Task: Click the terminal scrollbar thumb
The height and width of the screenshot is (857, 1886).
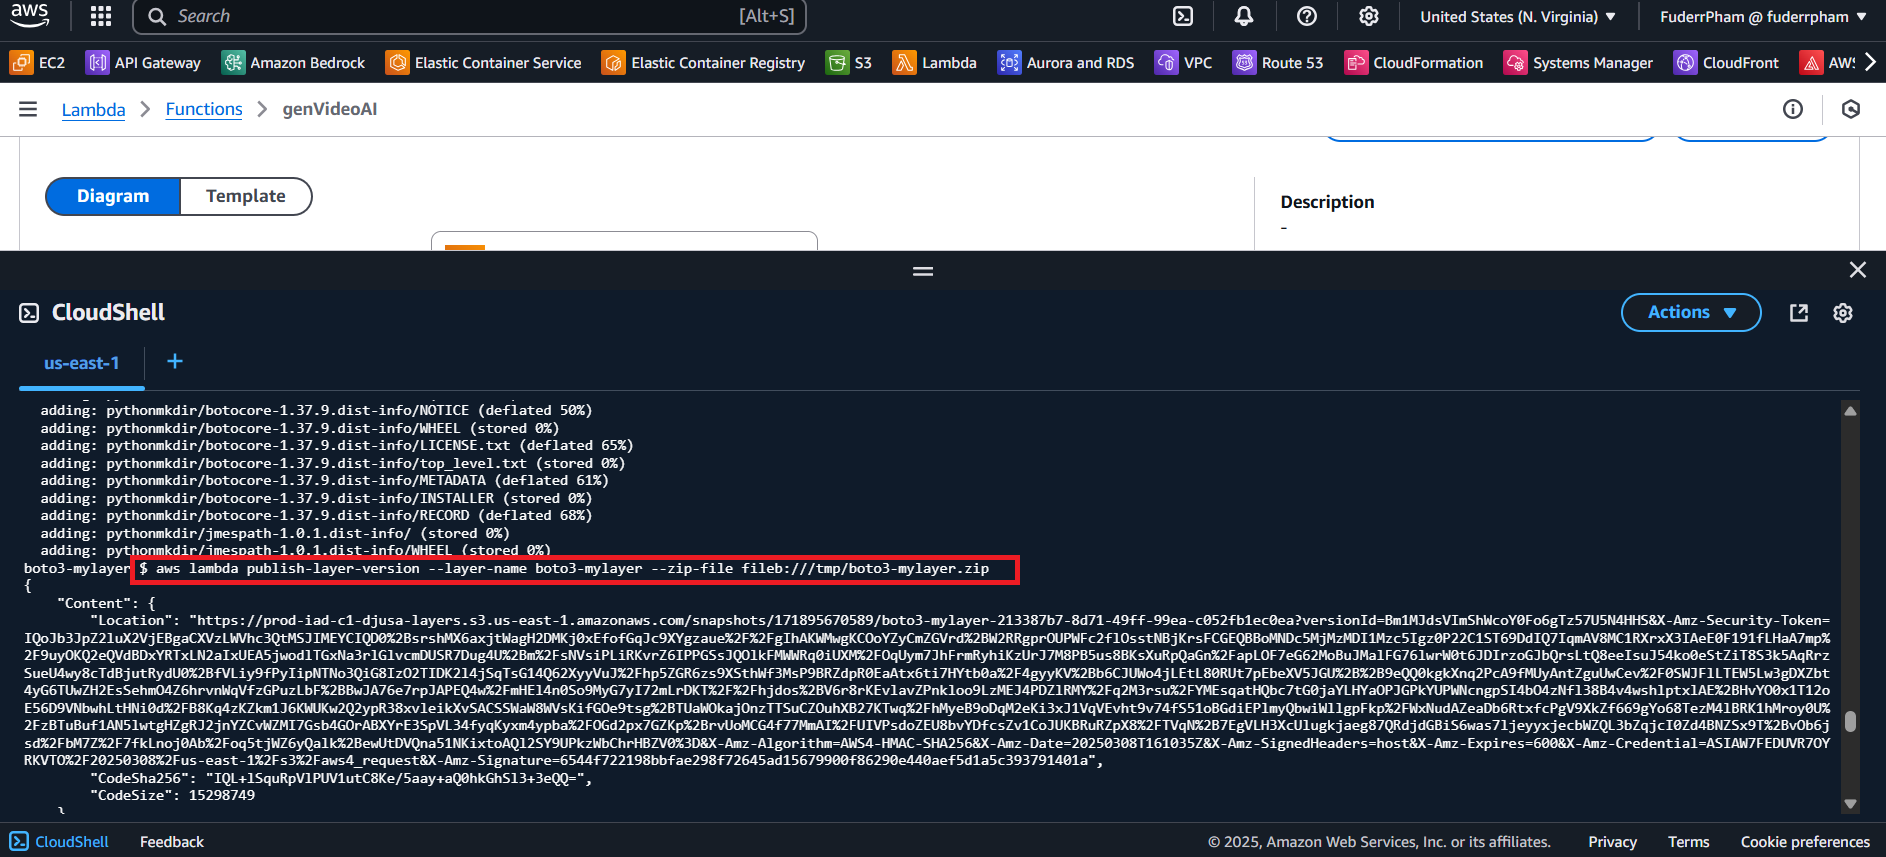Action: pyautogui.click(x=1850, y=722)
